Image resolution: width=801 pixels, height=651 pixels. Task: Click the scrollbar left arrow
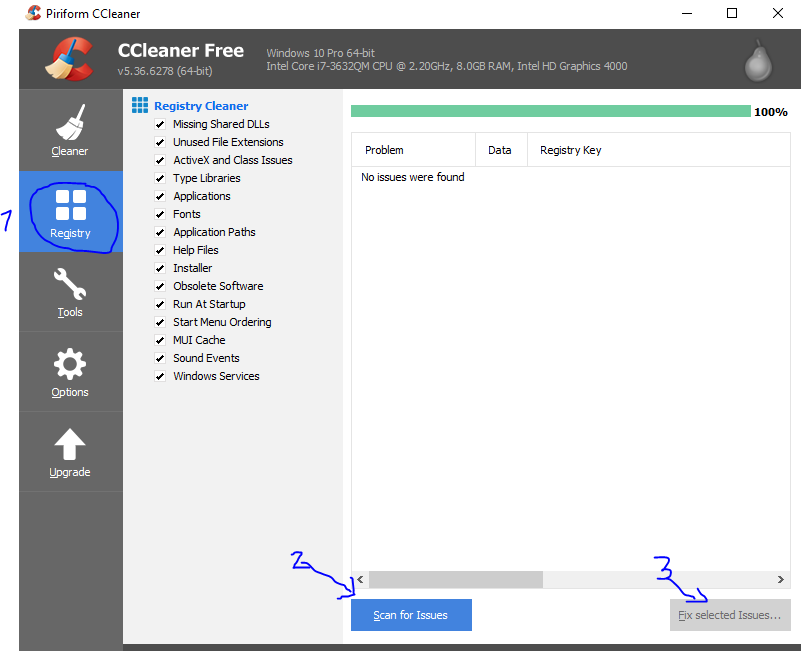(360, 579)
